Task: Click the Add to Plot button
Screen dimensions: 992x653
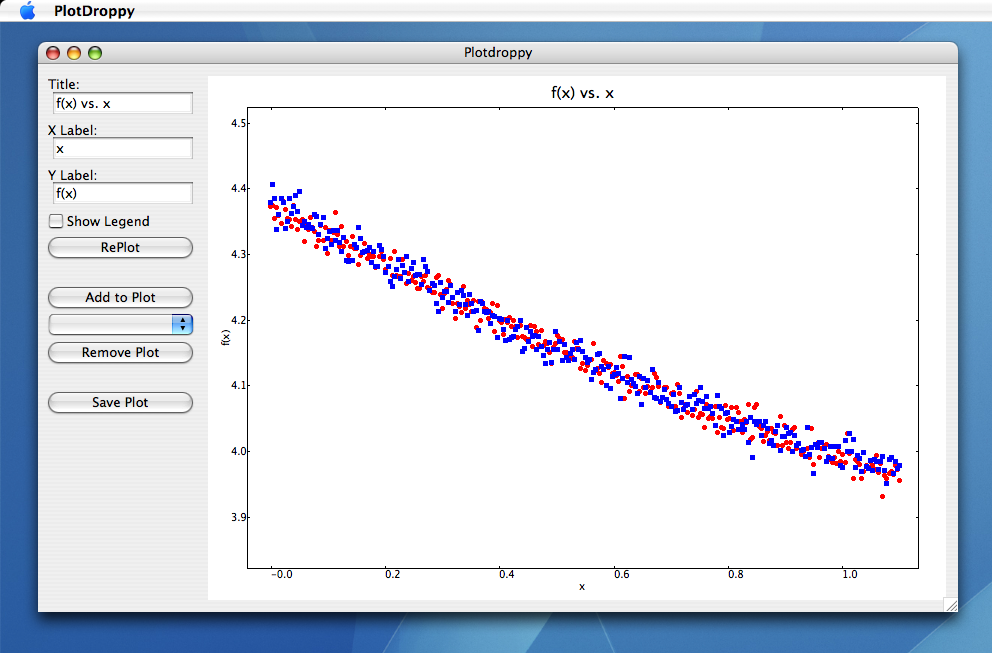Action: [120, 297]
